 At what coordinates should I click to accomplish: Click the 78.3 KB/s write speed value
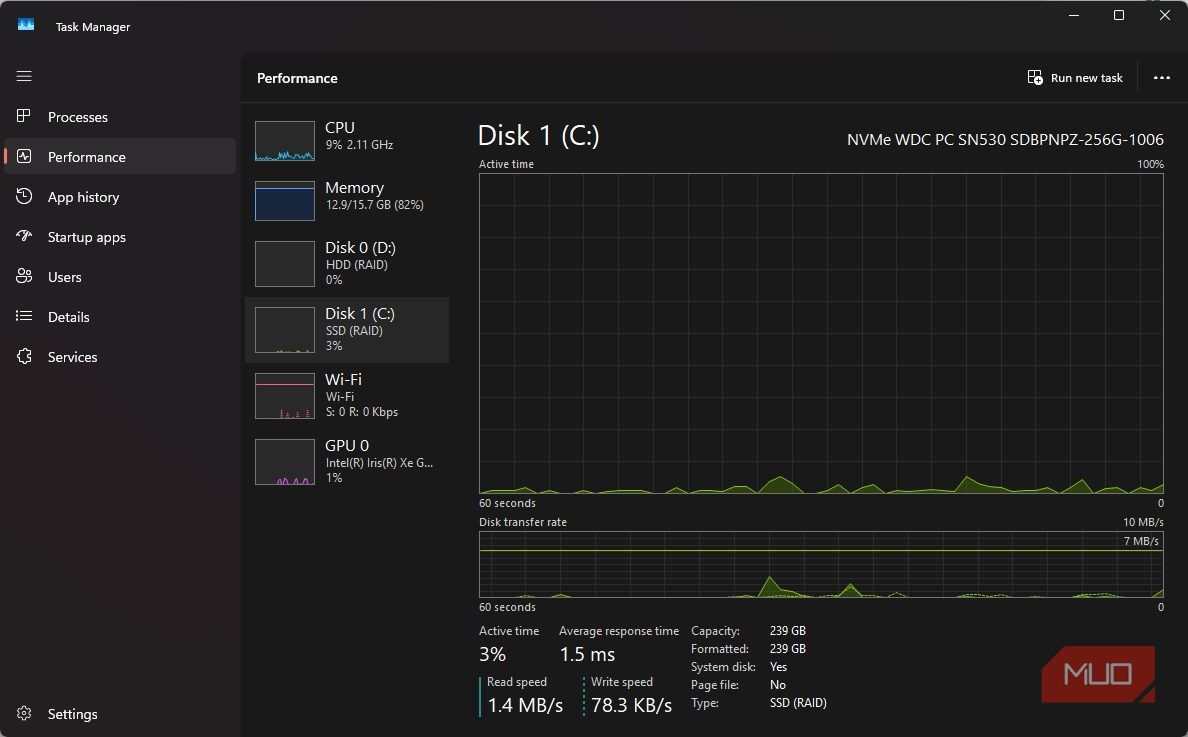click(631, 705)
